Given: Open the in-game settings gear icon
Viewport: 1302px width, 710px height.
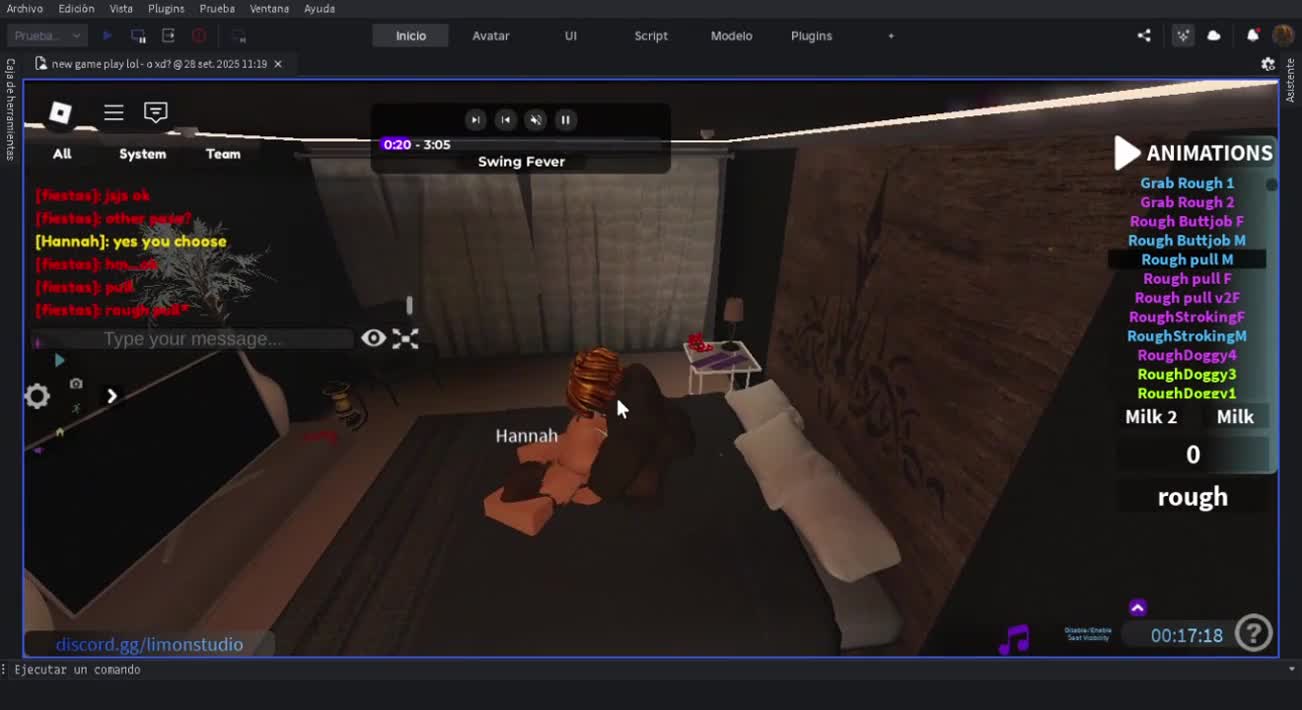Looking at the screenshot, I should (x=37, y=397).
